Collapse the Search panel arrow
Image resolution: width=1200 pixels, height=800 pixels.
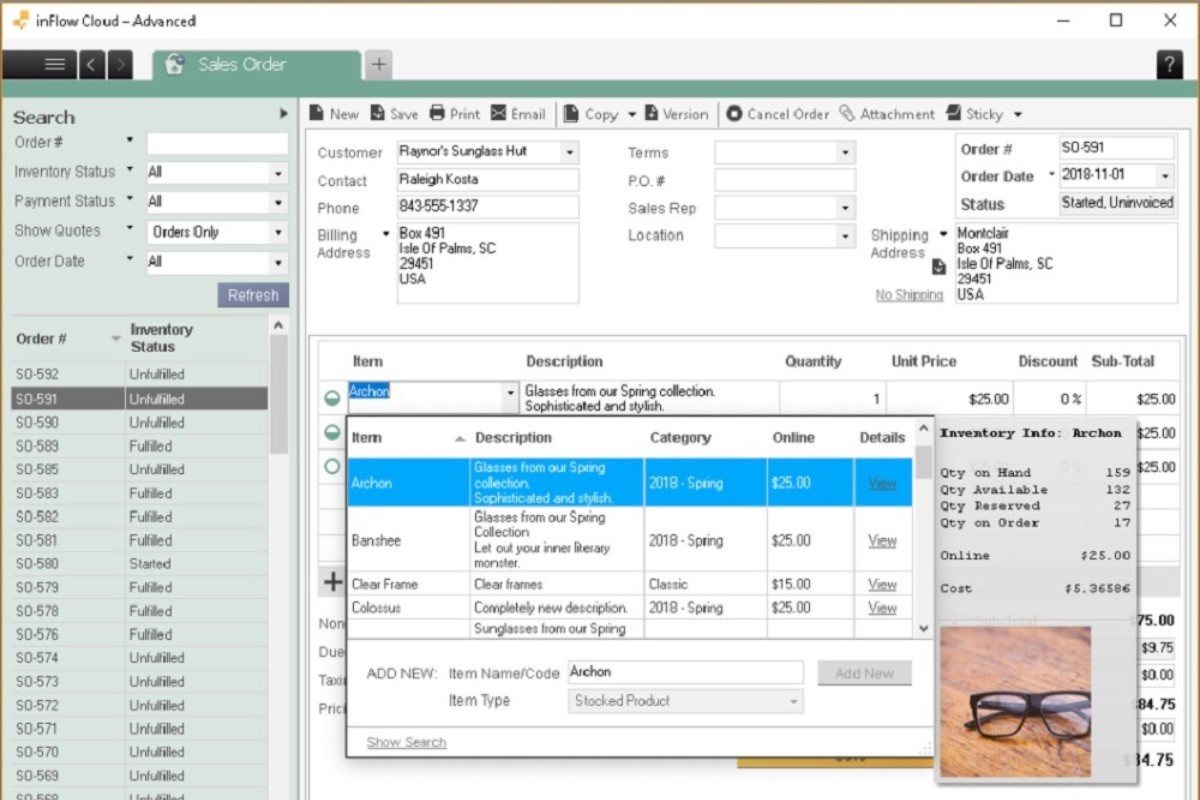click(x=283, y=115)
